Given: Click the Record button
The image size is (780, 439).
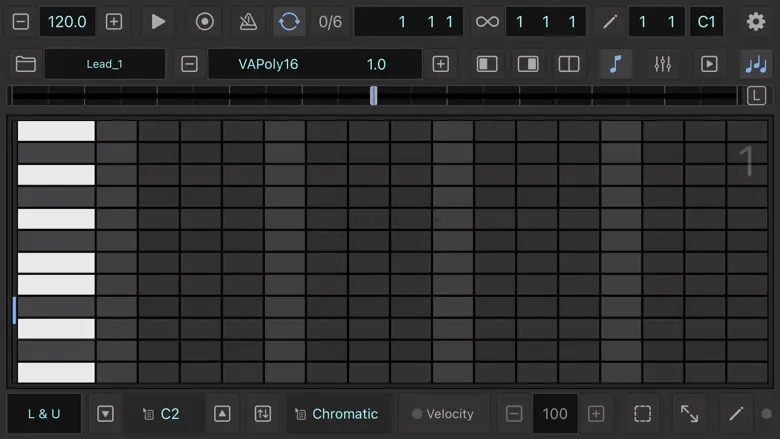Looking at the screenshot, I should (204, 21).
